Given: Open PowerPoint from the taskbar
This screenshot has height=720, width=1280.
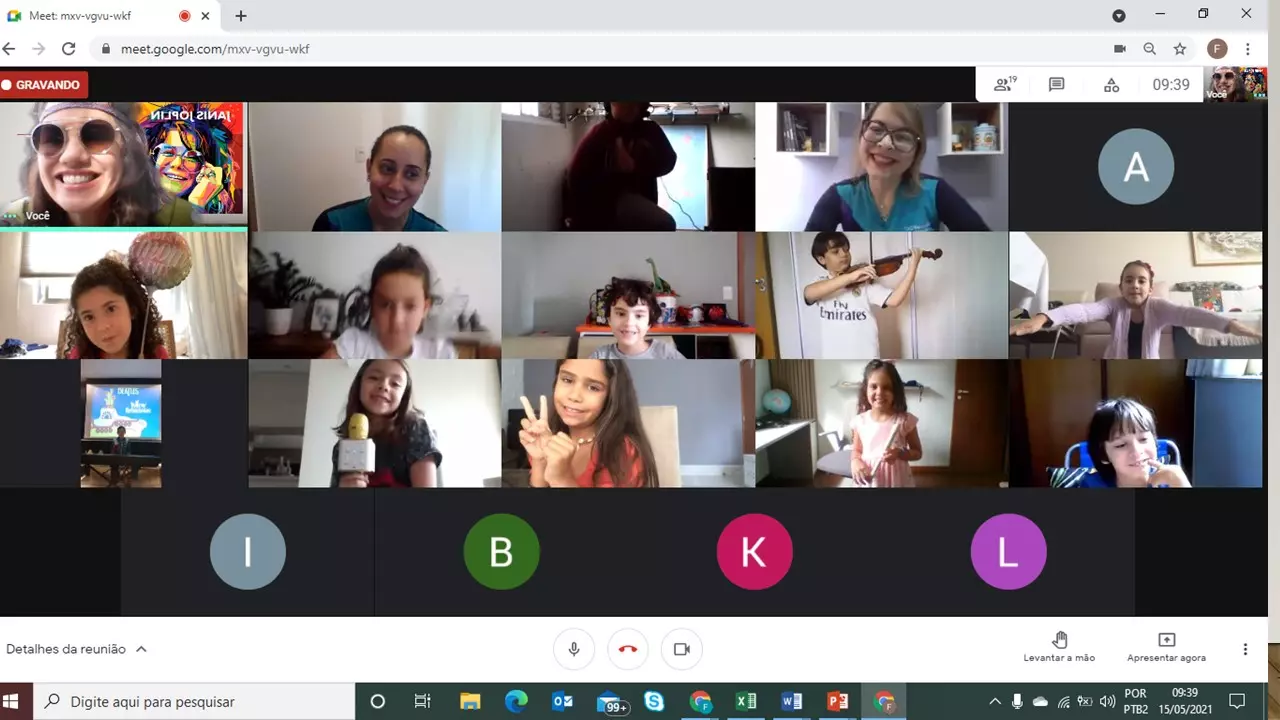Looking at the screenshot, I should pyautogui.click(x=838, y=702).
